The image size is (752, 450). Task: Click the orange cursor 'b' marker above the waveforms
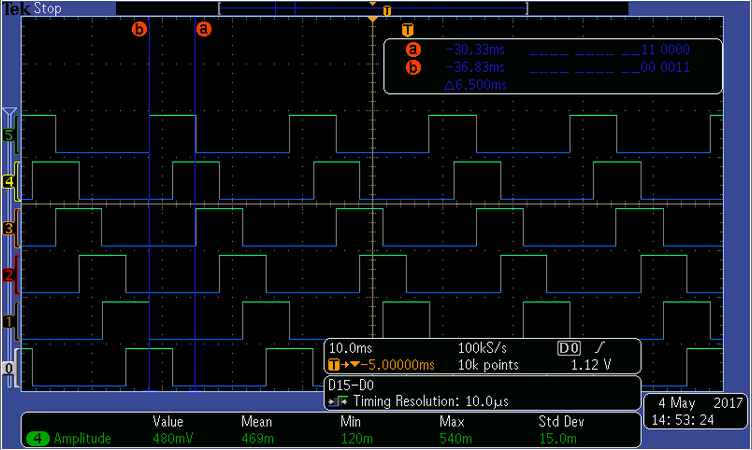pos(139,29)
